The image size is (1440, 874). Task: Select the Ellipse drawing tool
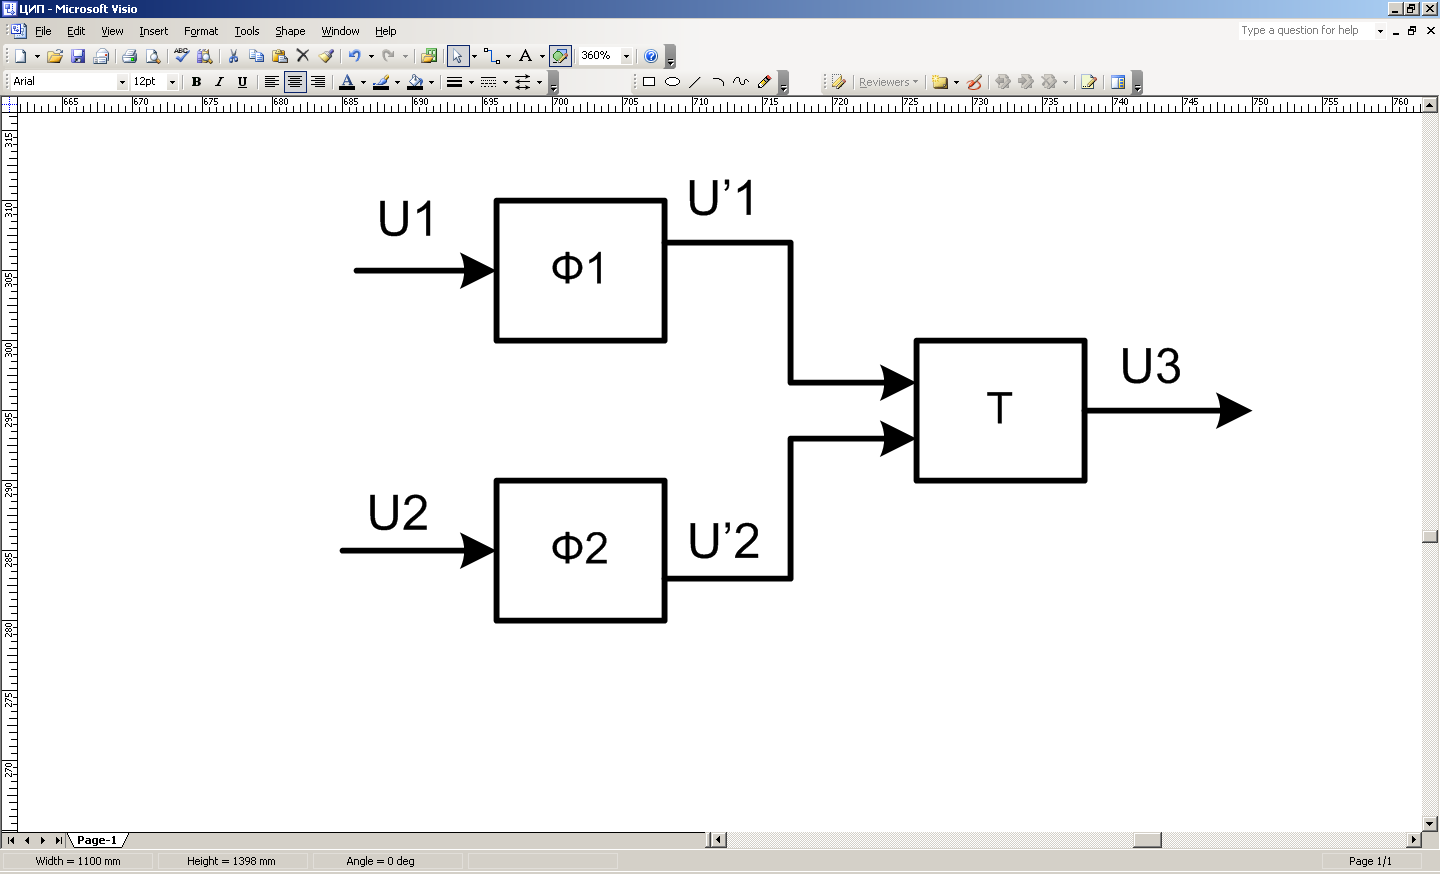click(672, 82)
